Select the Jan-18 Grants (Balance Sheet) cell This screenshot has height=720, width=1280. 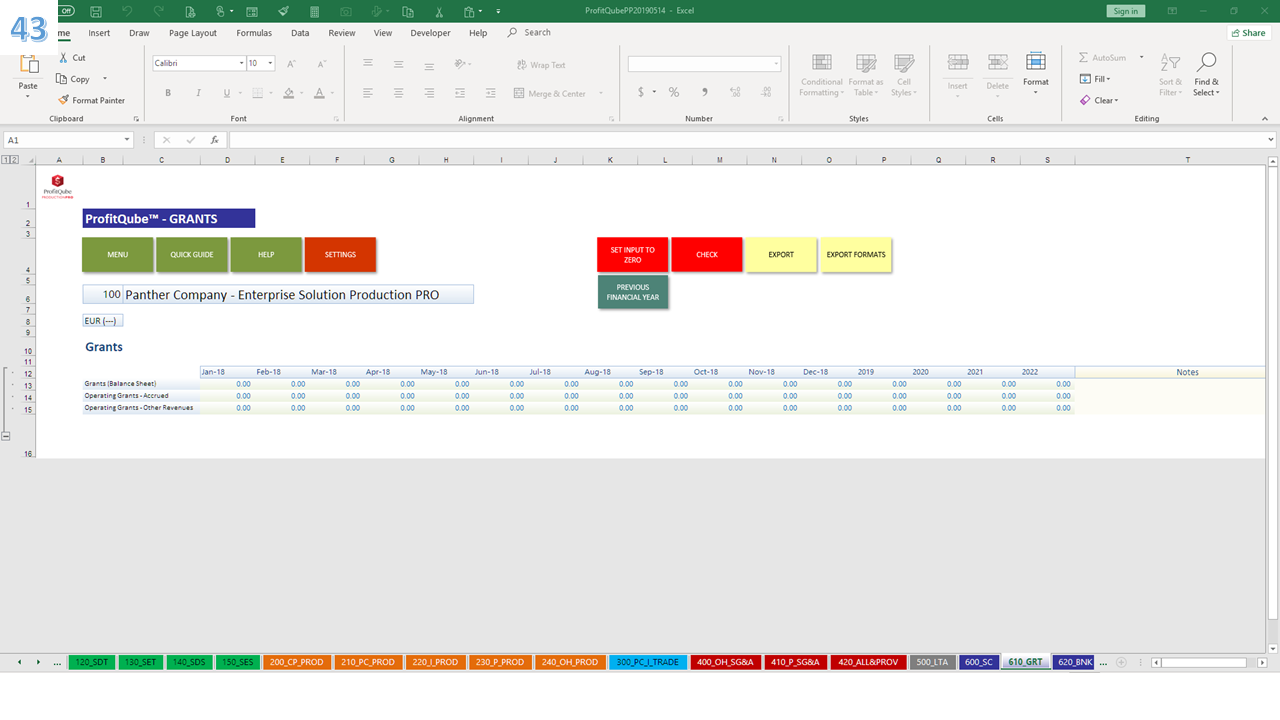pos(227,384)
